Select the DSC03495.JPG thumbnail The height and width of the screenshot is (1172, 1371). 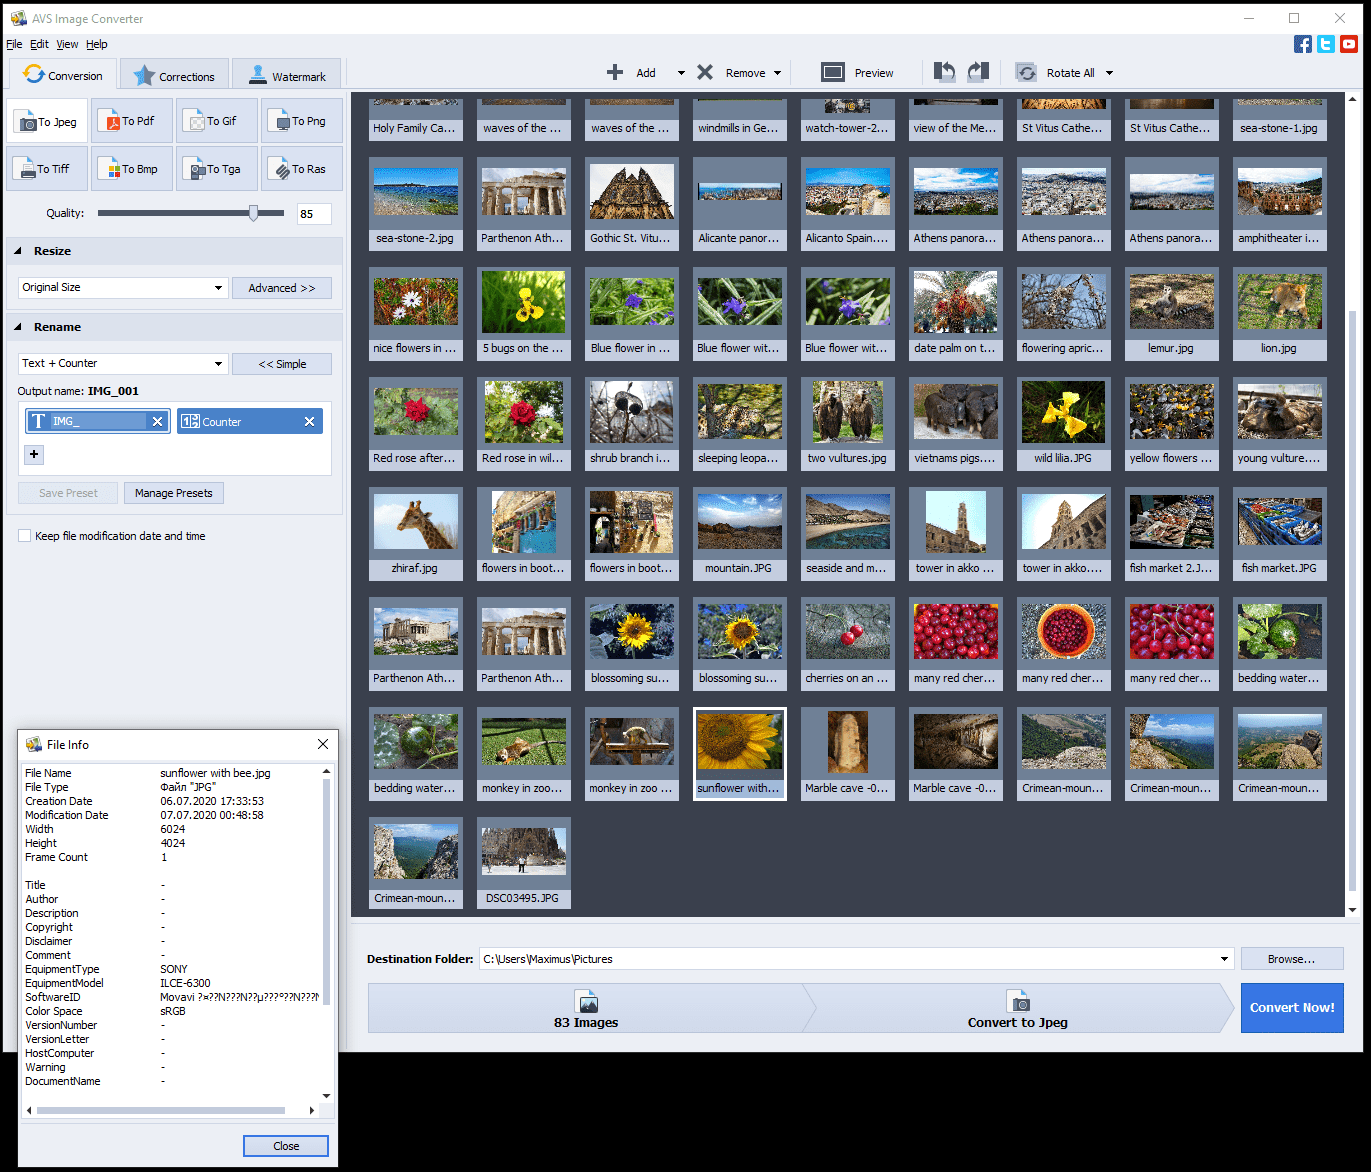[523, 864]
